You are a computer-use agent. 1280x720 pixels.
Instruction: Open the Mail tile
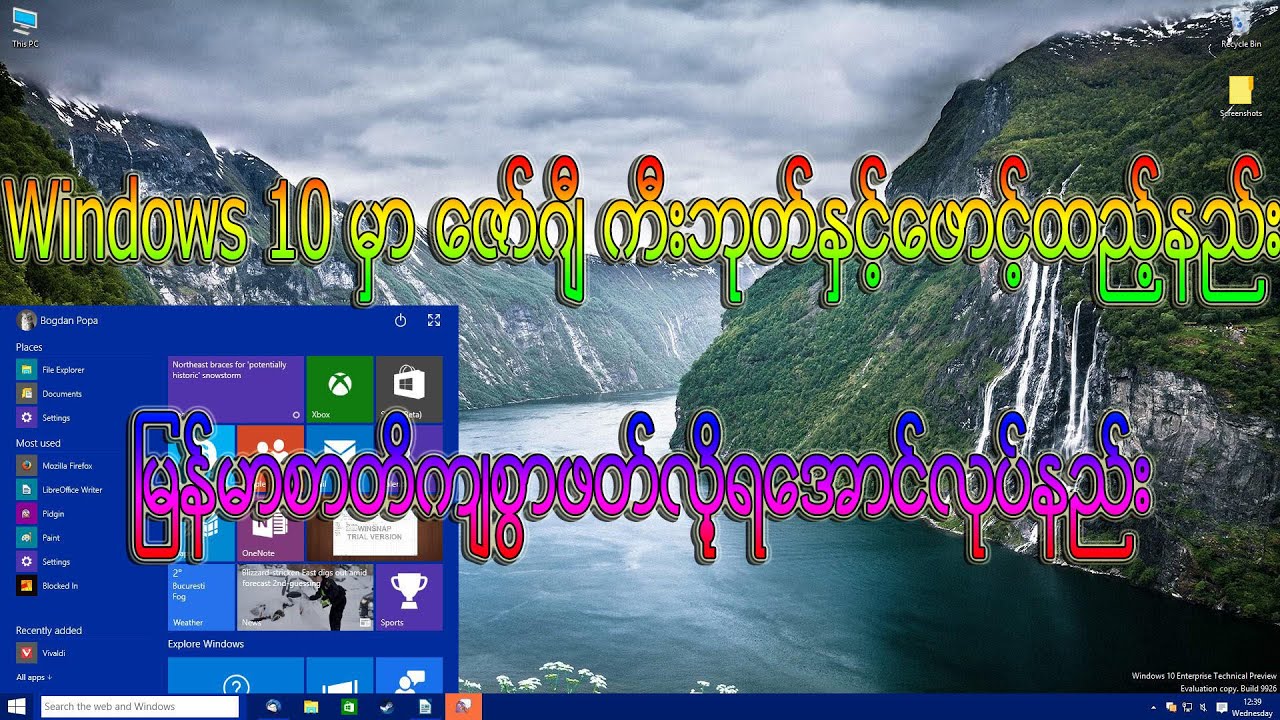(x=340, y=458)
